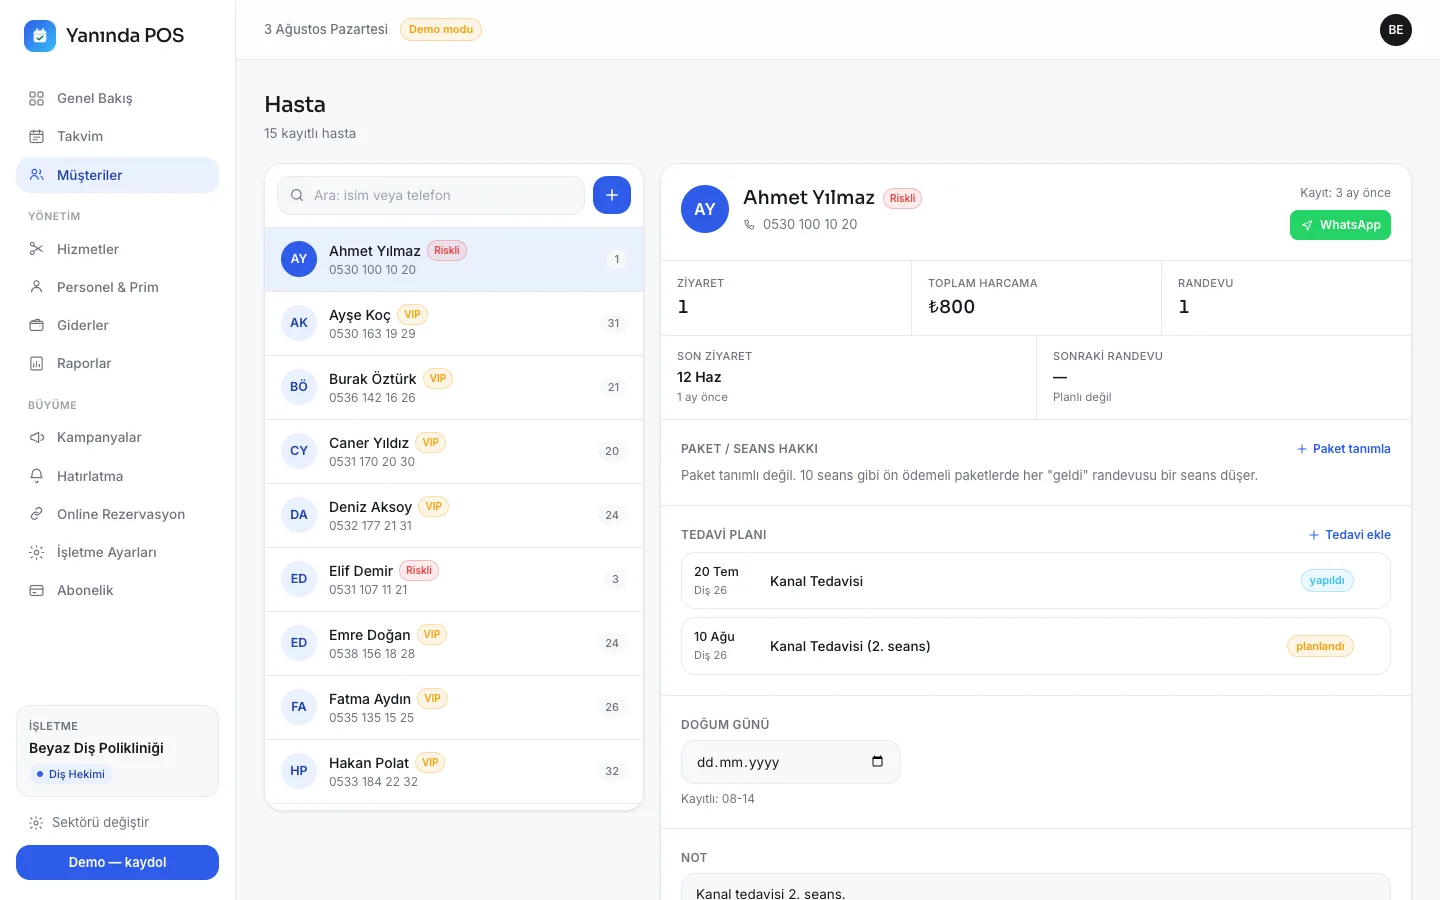The height and width of the screenshot is (900, 1440).
Task: Select patient Emre Doğan
Action: pos(454,644)
